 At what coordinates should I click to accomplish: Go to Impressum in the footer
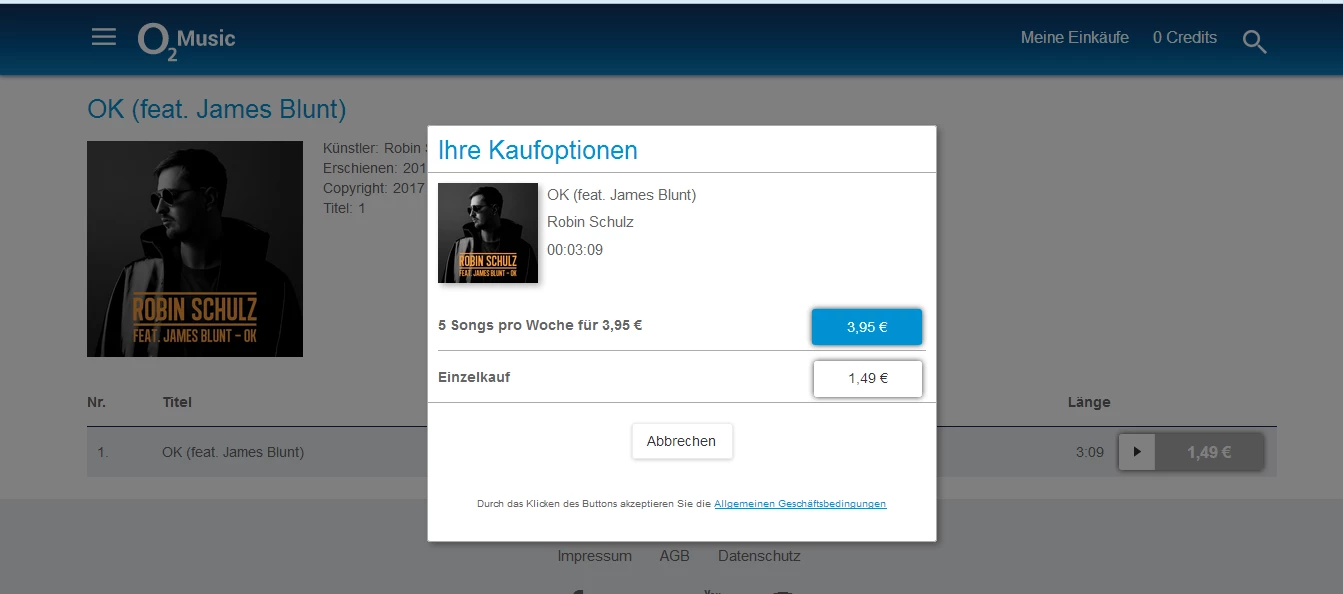tap(595, 556)
